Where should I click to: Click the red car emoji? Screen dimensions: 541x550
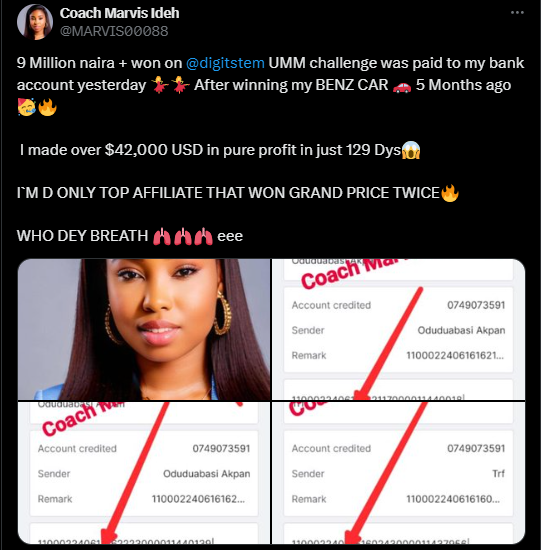pyautogui.click(x=402, y=86)
